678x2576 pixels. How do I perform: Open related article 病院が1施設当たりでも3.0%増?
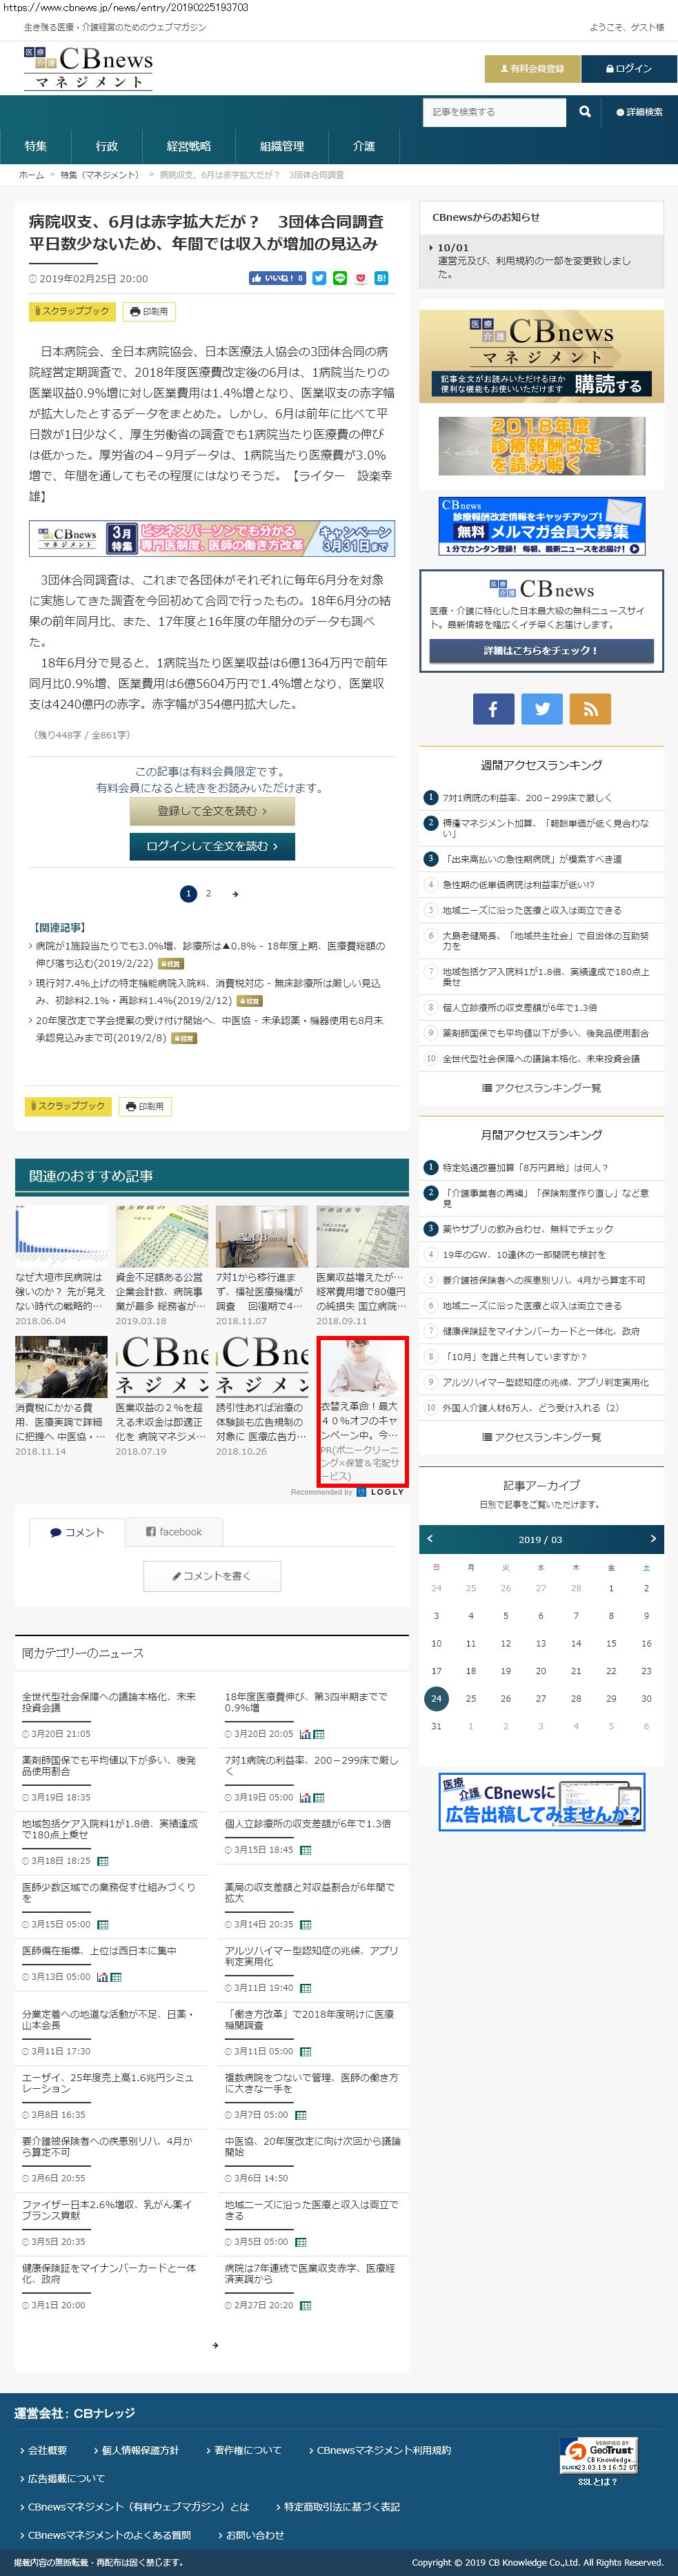pyautogui.click(x=210, y=954)
